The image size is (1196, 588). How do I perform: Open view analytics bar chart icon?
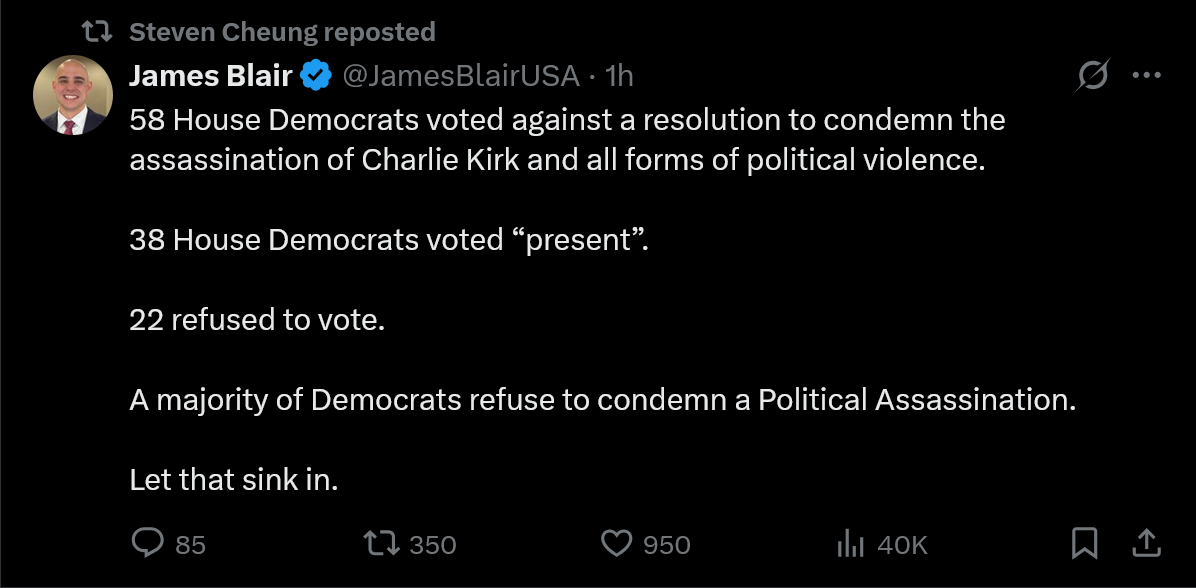850,545
